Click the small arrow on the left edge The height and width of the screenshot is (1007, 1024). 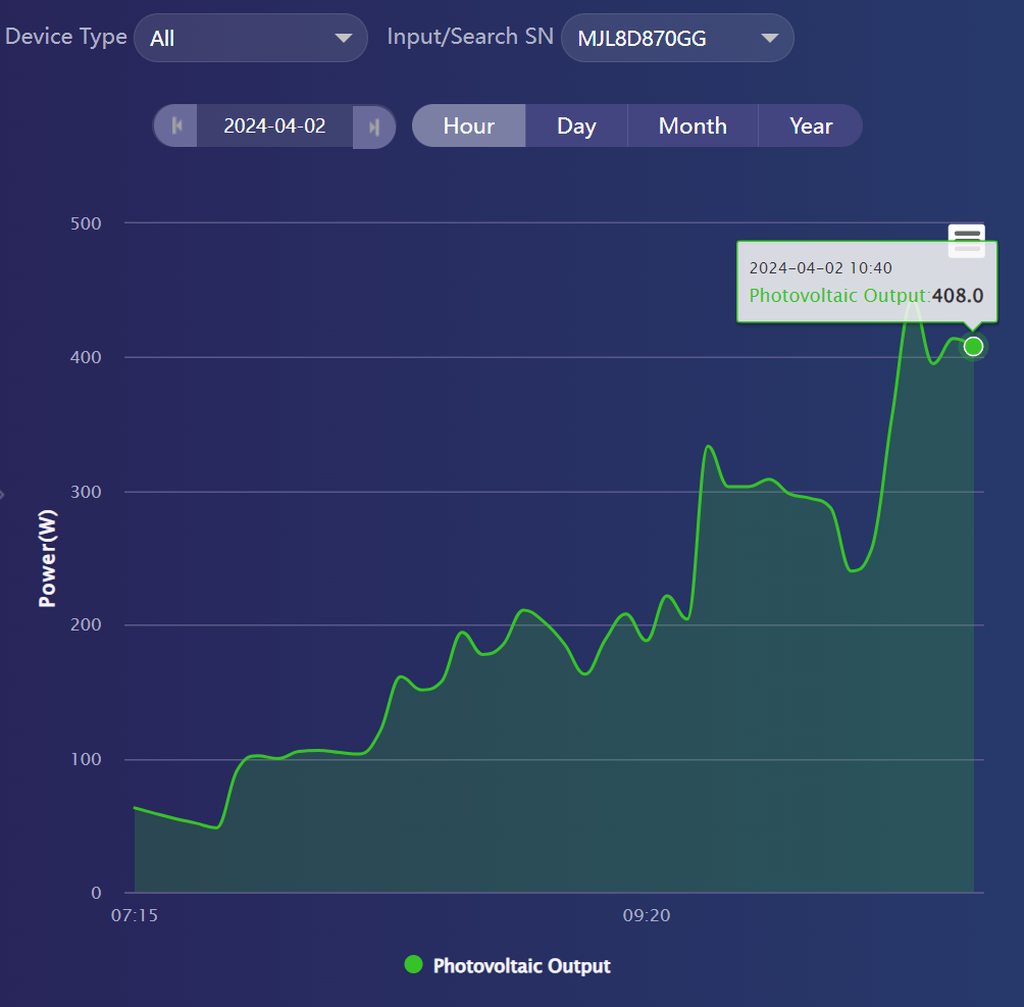click(x=3, y=494)
